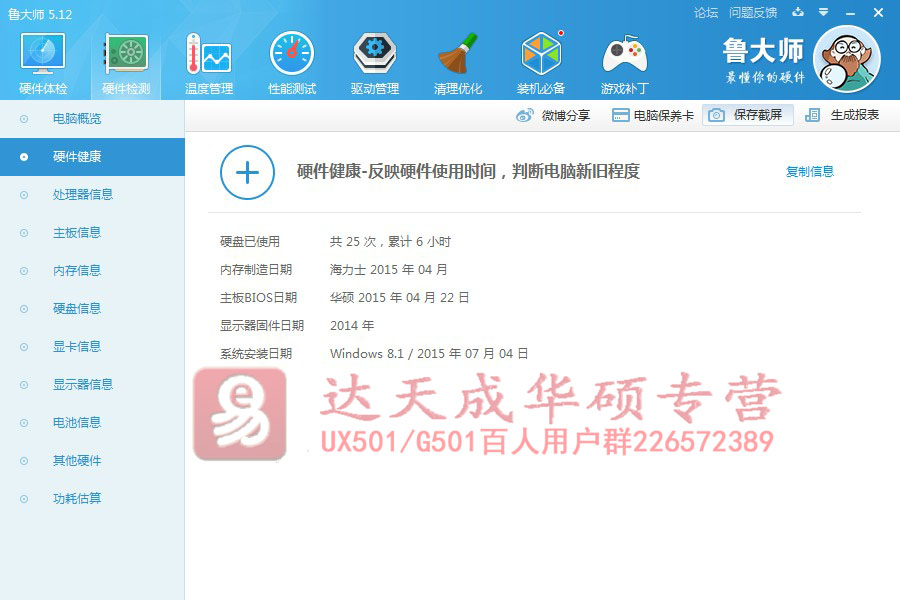Click the radio dot beside 内存信息
Image resolution: width=900 pixels, height=600 pixels.
(x=24, y=271)
